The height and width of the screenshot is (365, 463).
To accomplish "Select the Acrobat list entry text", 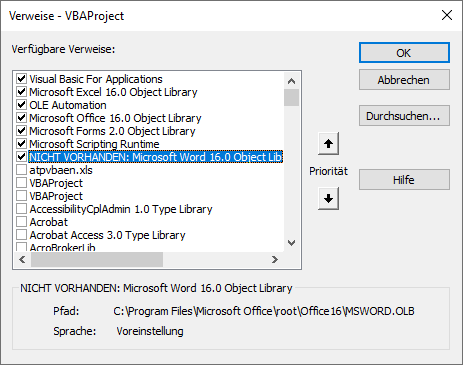I will pyautogui.click(x=49, y=222).
